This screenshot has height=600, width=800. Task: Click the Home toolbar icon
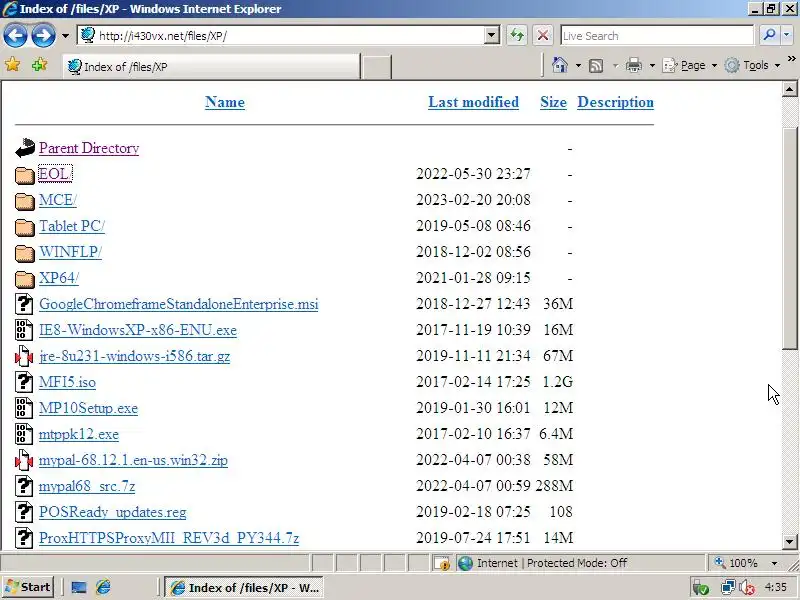pyautogui.click(x=560, y=65)
